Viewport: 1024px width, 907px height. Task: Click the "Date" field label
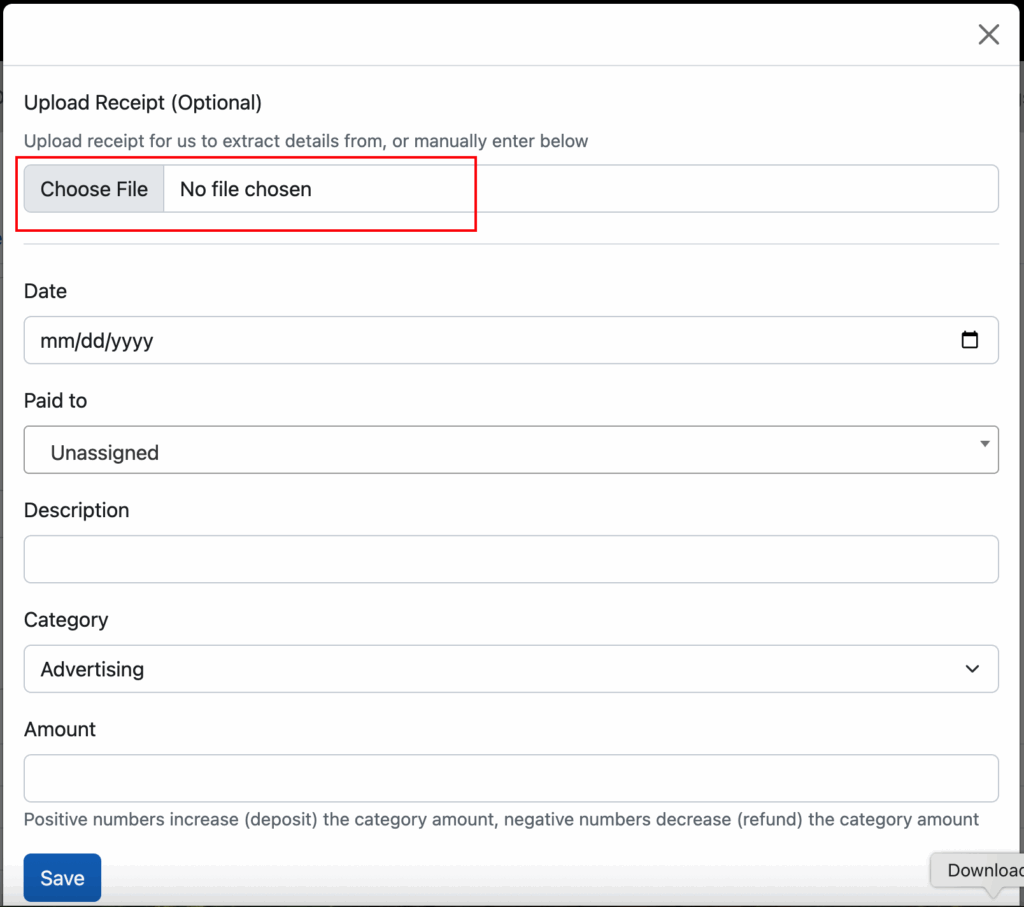point(45,291)
